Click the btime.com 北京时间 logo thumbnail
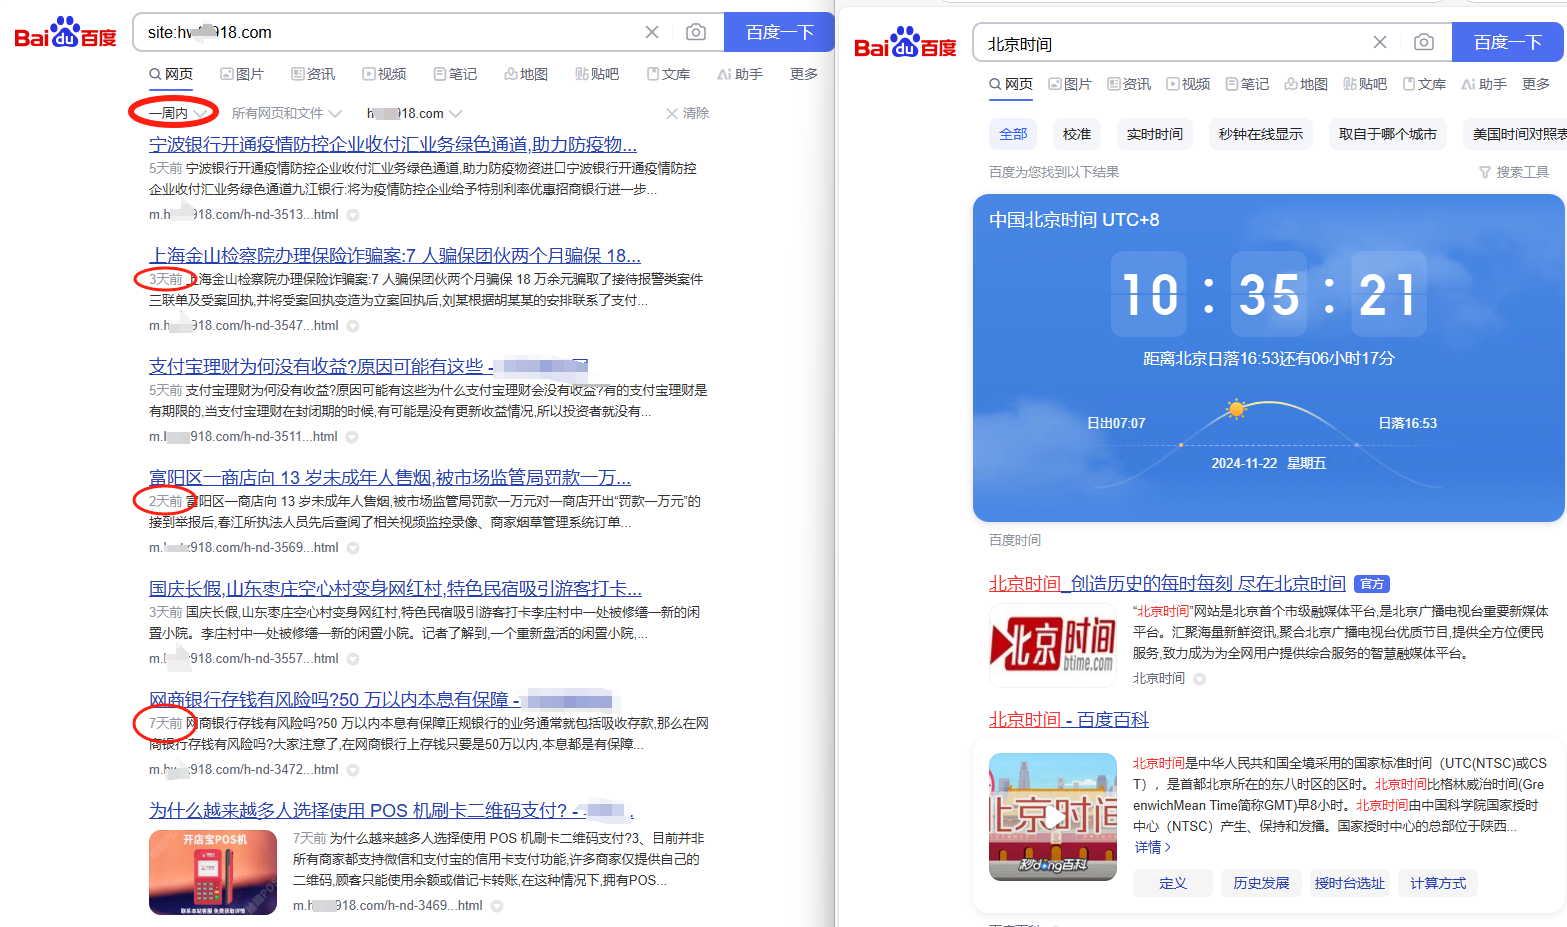This screenshot has height=927, width=1567. pos(1053,645)
